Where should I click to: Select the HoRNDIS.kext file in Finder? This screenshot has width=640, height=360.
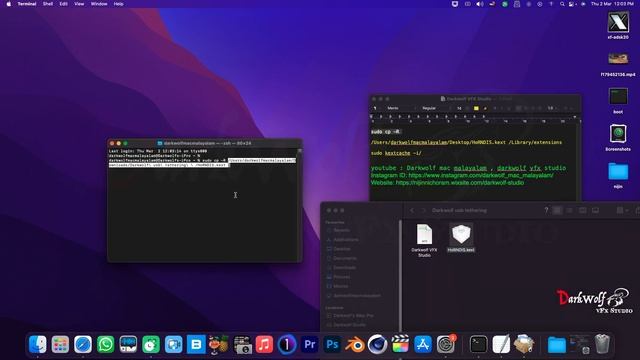click(461, 238)
